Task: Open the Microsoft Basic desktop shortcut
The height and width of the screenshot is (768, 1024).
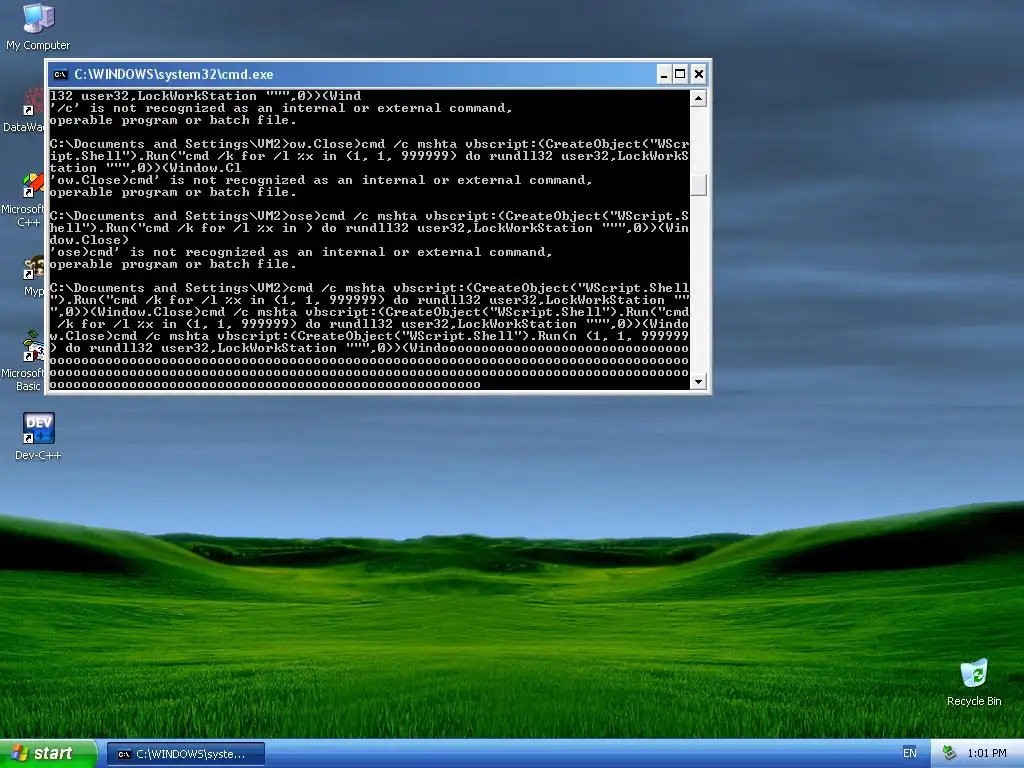Action: pyautogui.click(x=24, y=361)
